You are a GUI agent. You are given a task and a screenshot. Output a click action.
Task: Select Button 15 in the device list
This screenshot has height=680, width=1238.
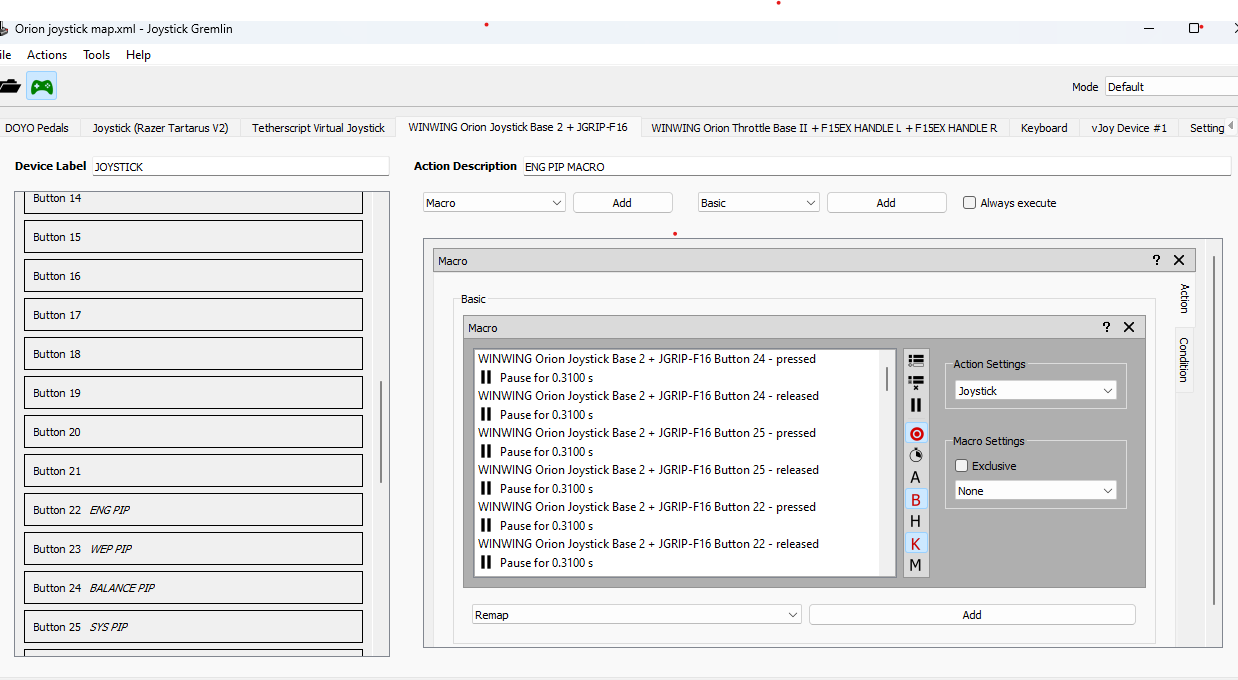tap(193, 237)
